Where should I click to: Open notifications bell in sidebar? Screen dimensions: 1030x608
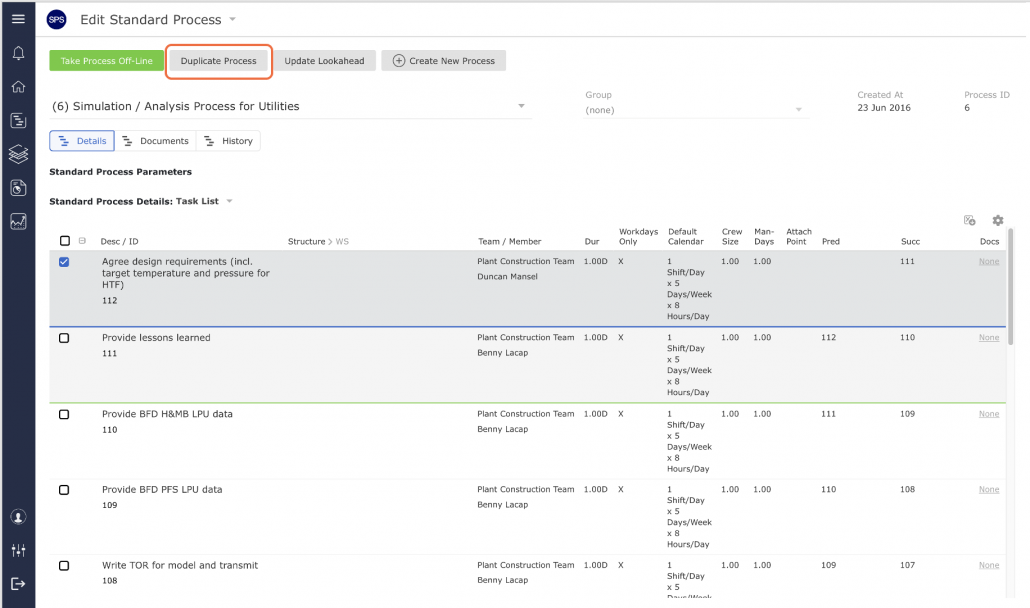(x=18, y=53)
